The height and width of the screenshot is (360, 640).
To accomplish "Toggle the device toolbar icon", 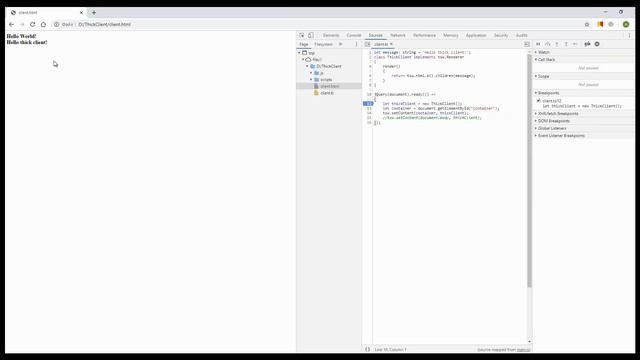I will pos(311,36).
